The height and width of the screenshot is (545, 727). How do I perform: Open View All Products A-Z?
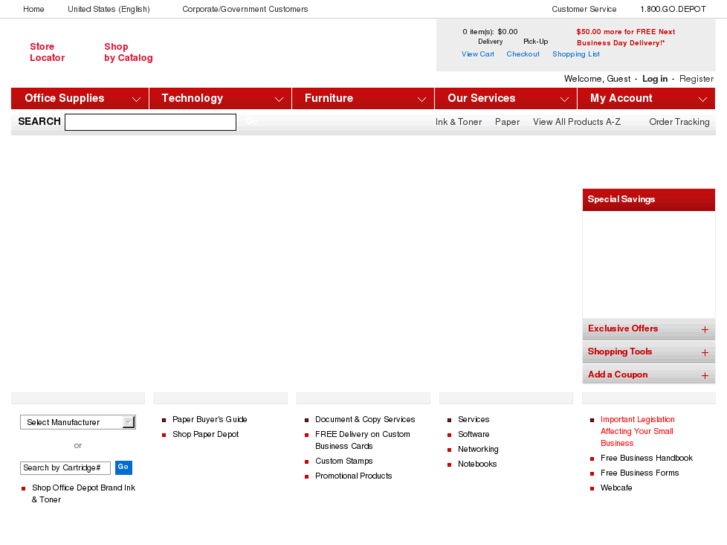point(577,122)
